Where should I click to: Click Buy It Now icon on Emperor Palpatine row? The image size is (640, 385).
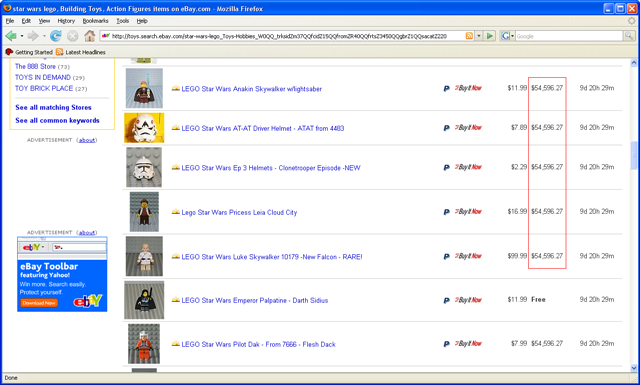pos(468,300)
